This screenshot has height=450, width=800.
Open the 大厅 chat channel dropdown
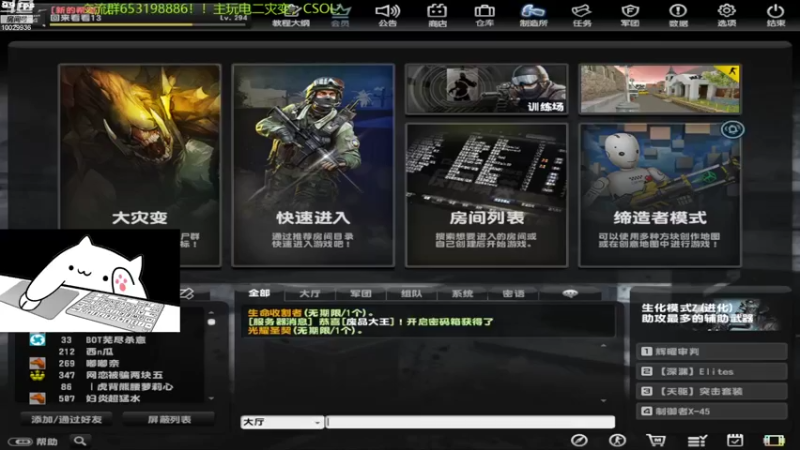[282, 422]
